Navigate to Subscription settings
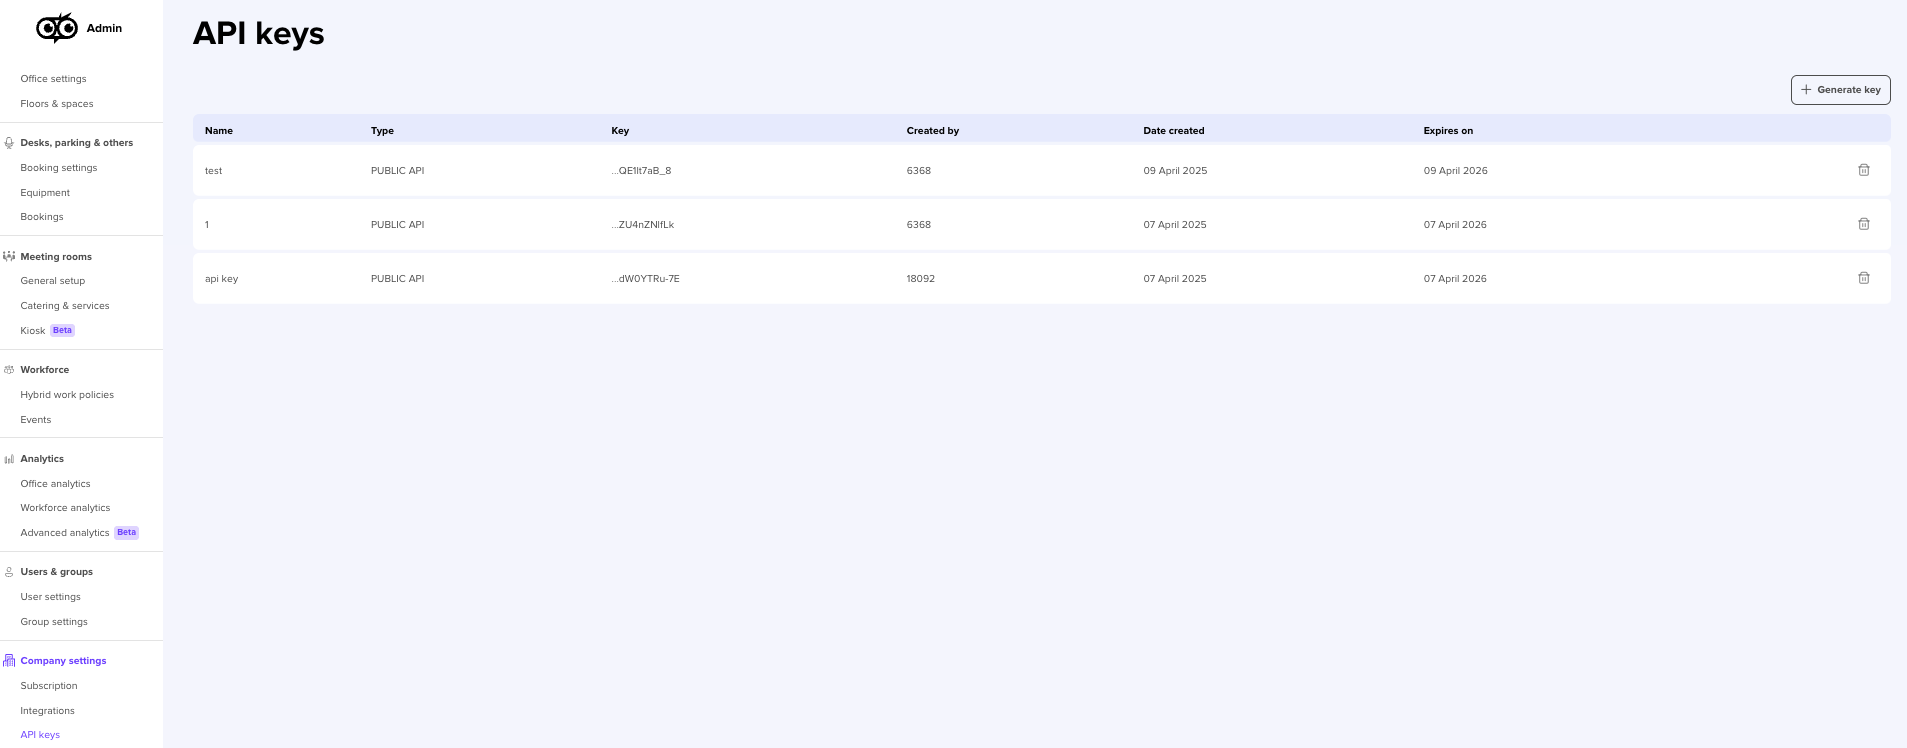Viewport: 1907px width, 748px height. [49, 686]
